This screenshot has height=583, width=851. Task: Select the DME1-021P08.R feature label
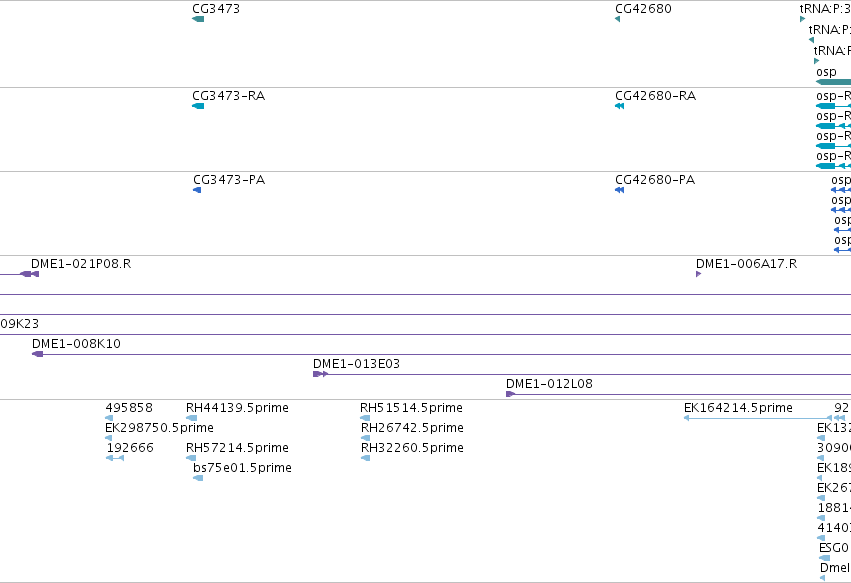81,264
